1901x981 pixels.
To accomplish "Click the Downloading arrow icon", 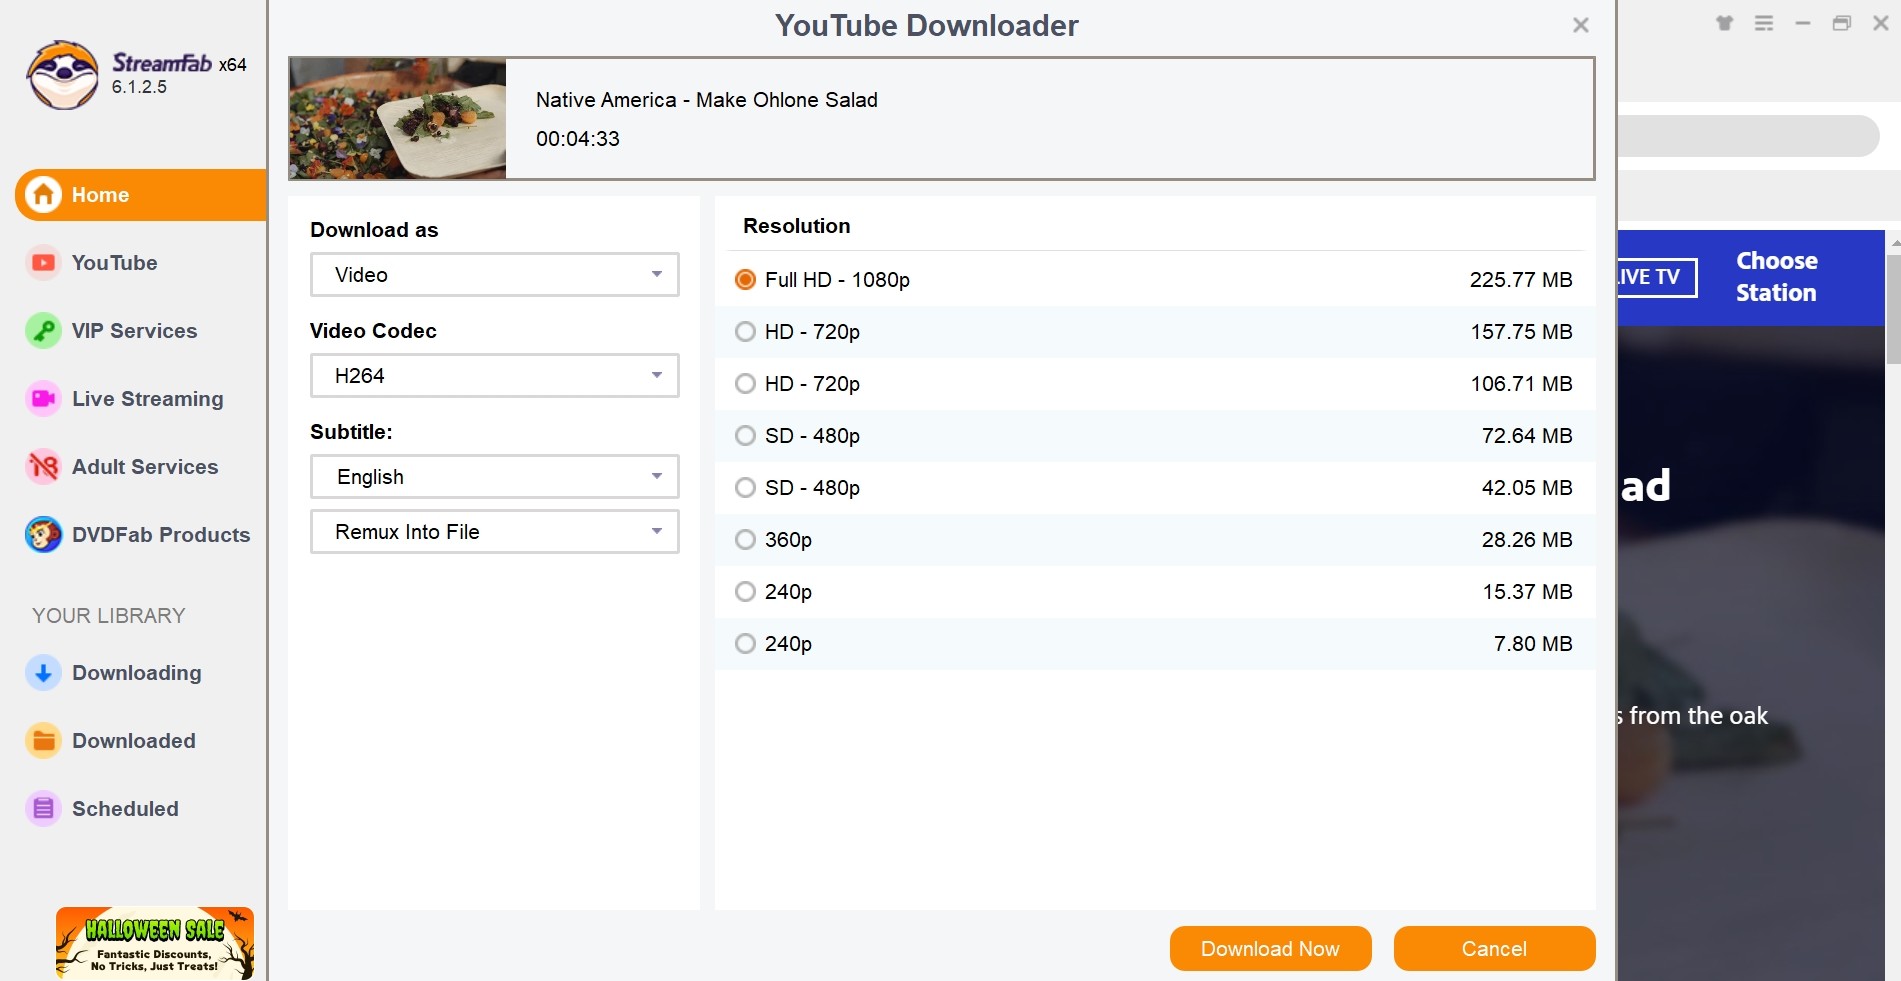I will (x=43, y=673).
